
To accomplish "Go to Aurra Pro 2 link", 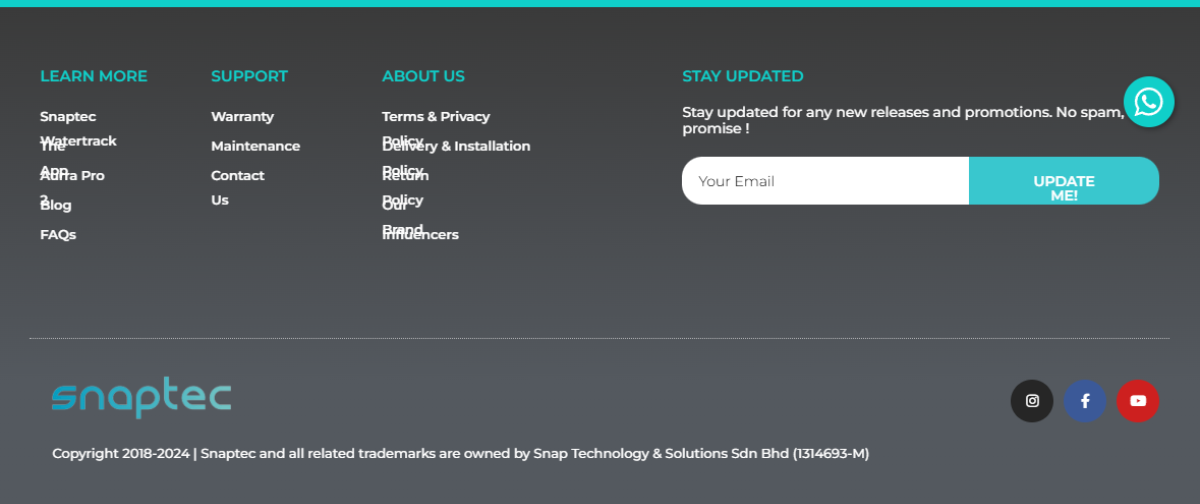I will (72, 187).
